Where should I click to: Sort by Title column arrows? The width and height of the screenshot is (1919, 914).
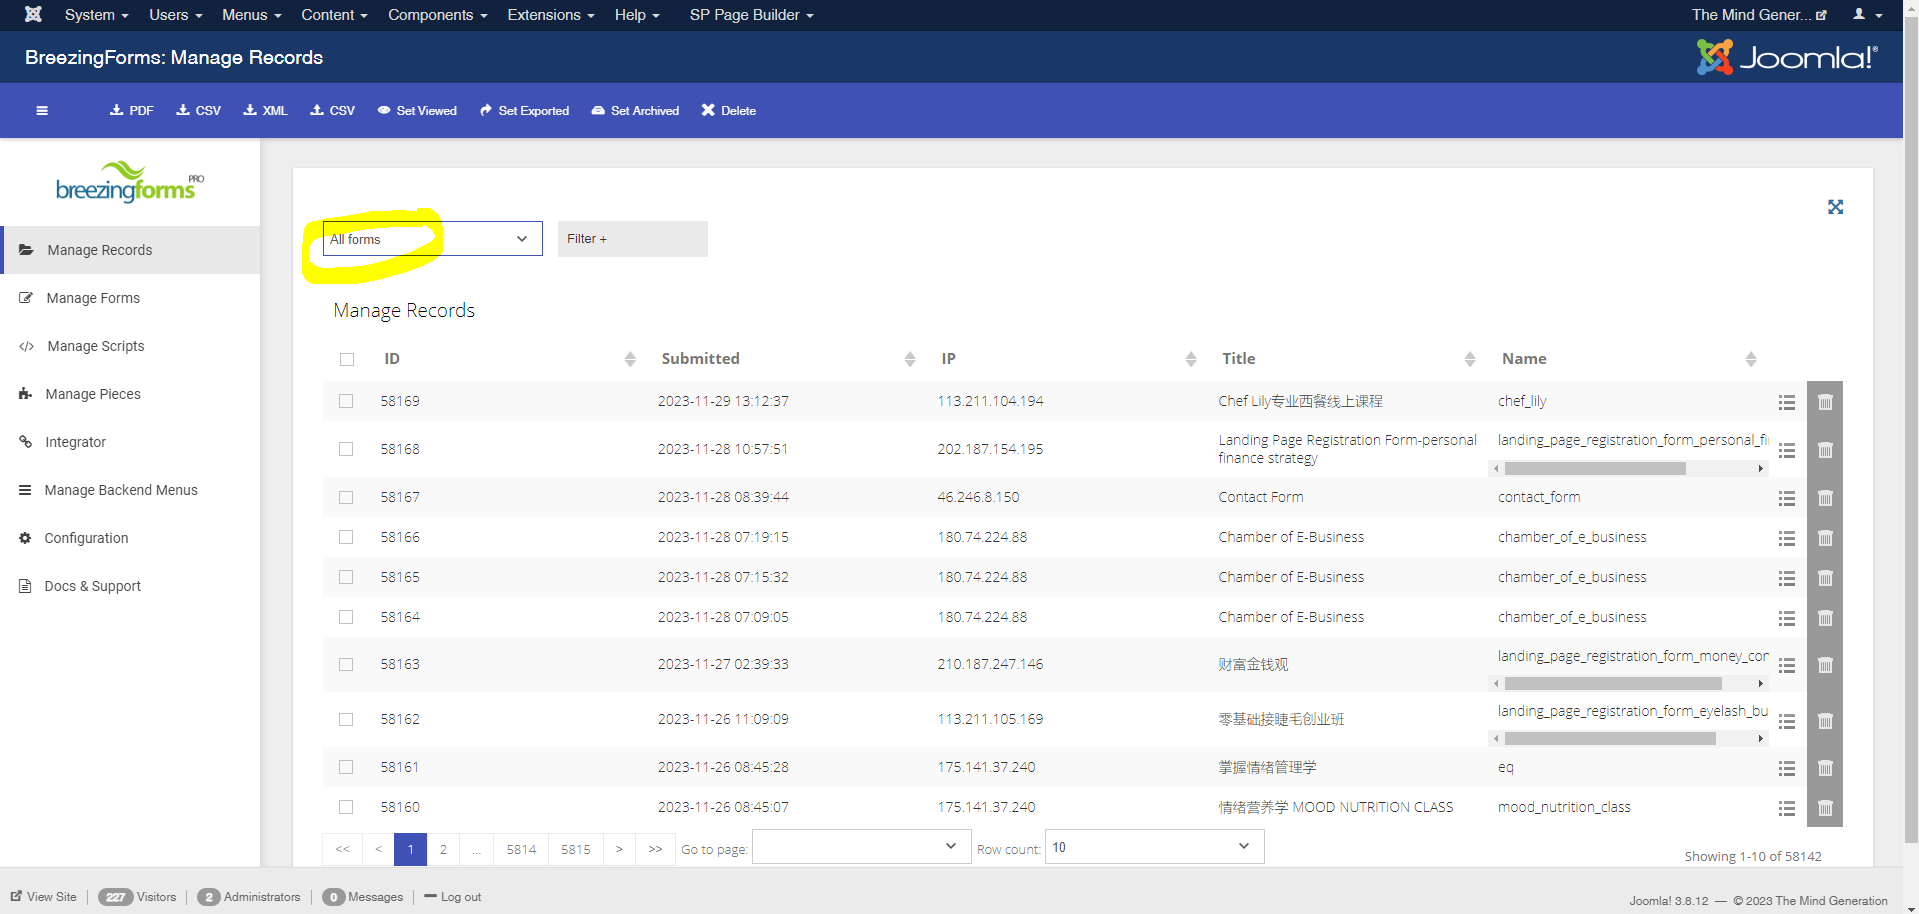1470,359
